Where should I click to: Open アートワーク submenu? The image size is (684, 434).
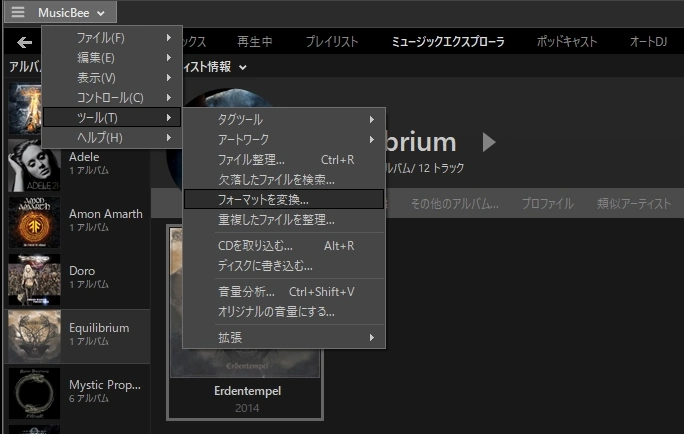click(284, 140)
